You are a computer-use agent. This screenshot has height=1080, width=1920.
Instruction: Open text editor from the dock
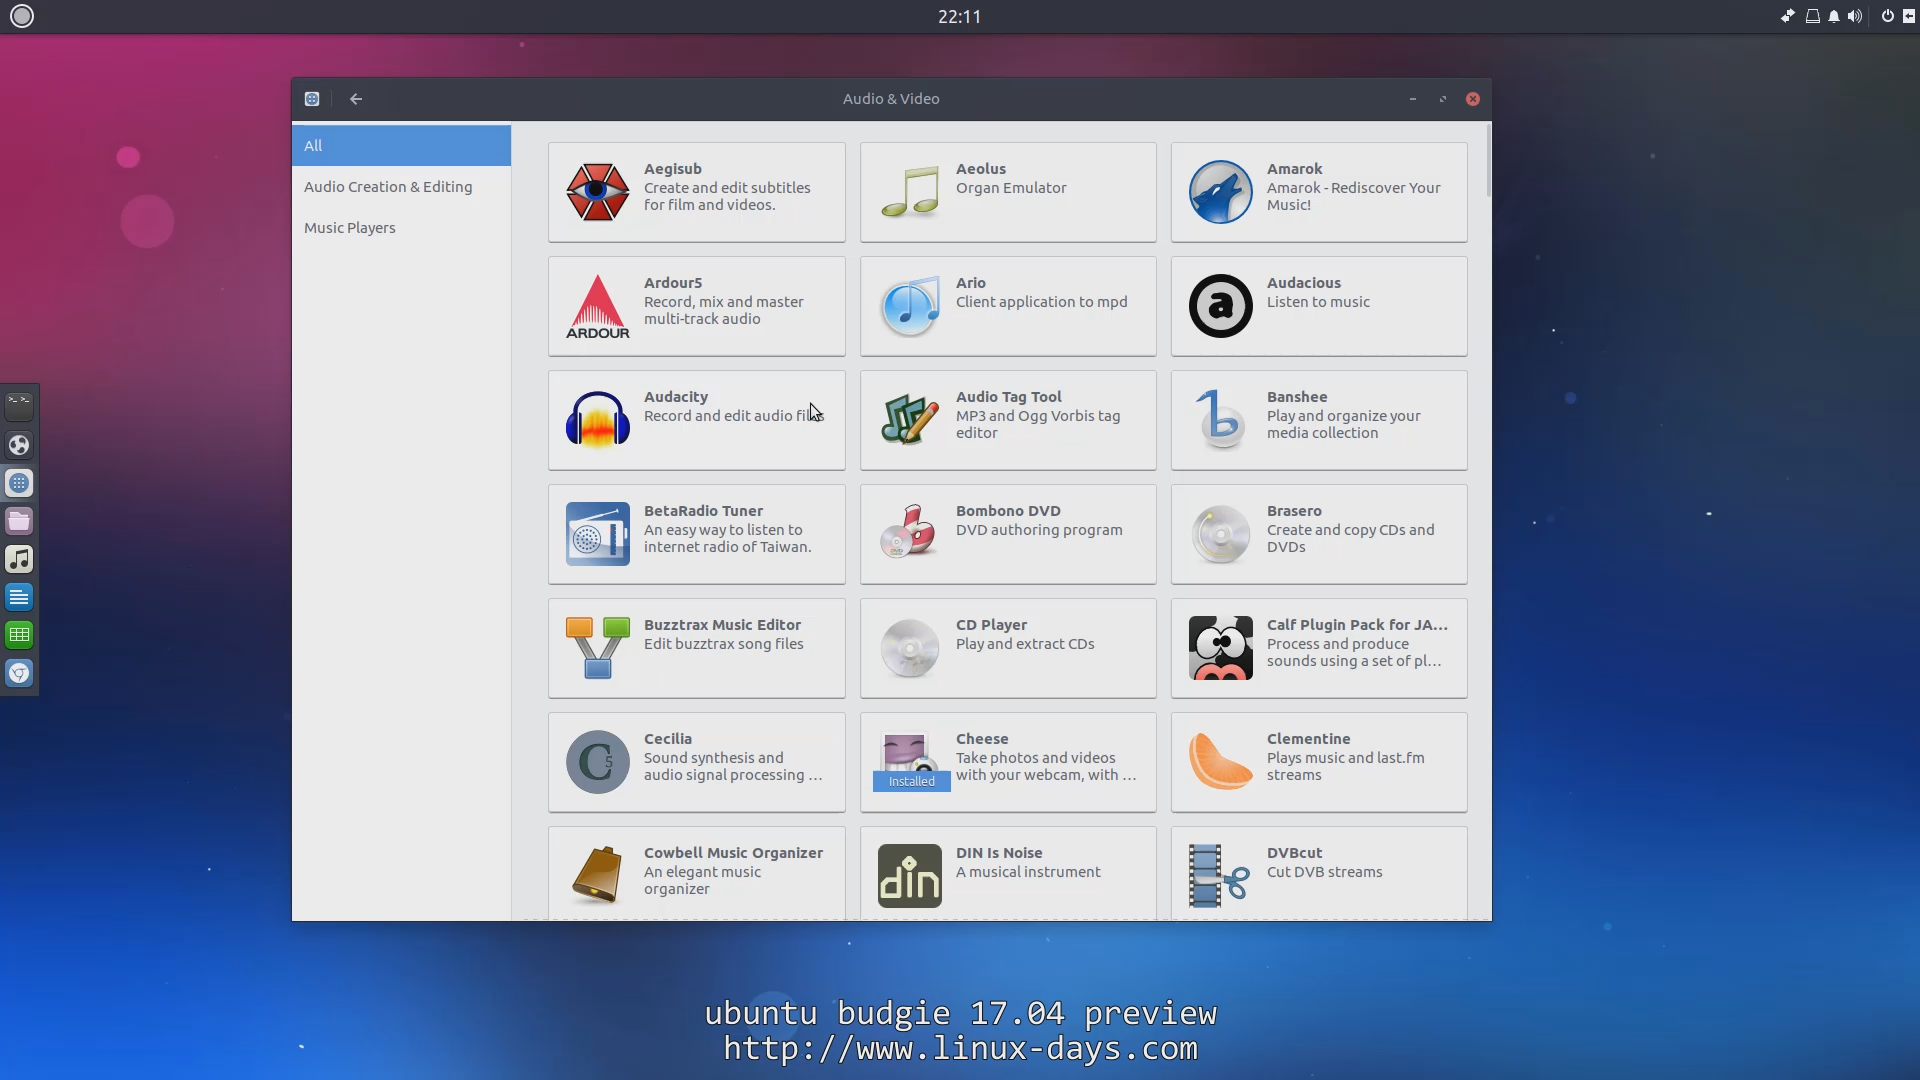[19, 597]
